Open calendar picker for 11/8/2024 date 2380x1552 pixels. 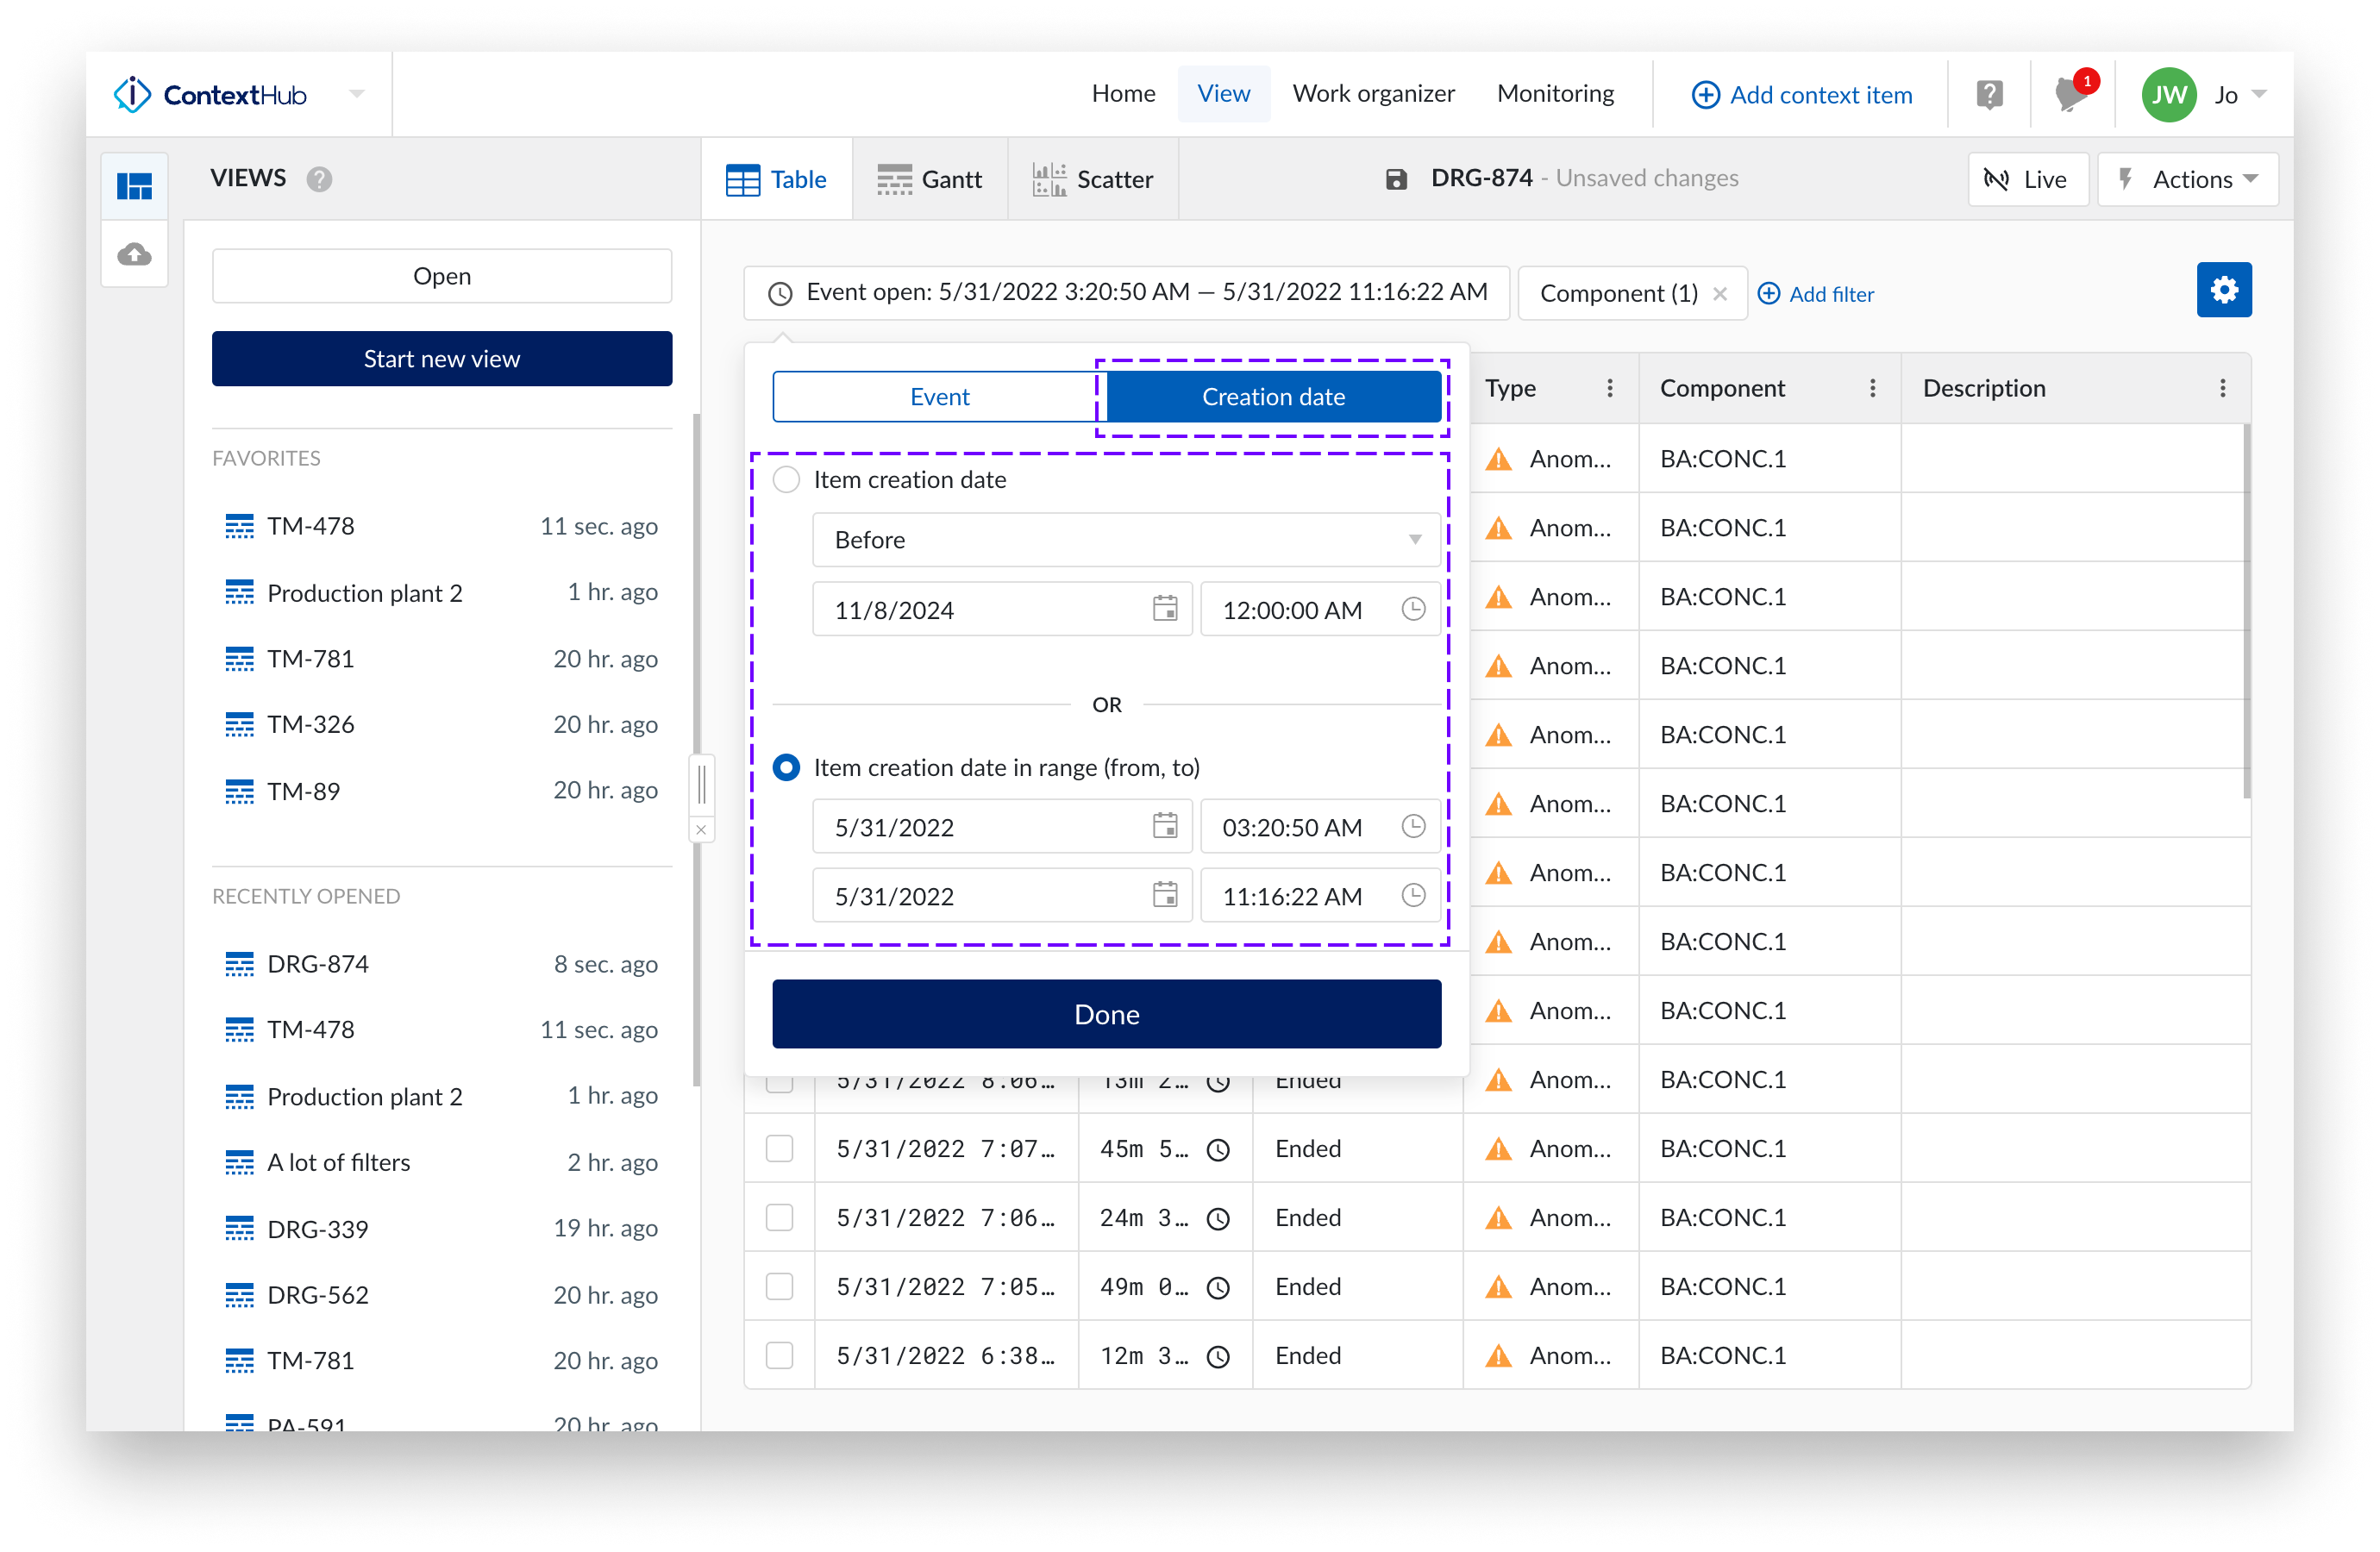[x=1164, y=609]
